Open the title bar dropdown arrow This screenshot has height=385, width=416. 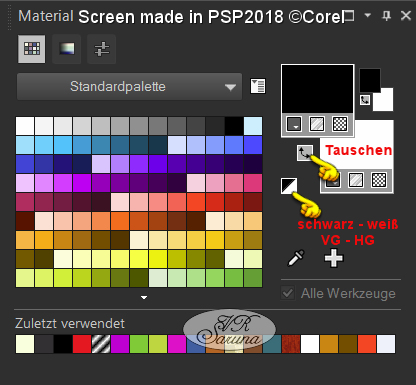368,15
